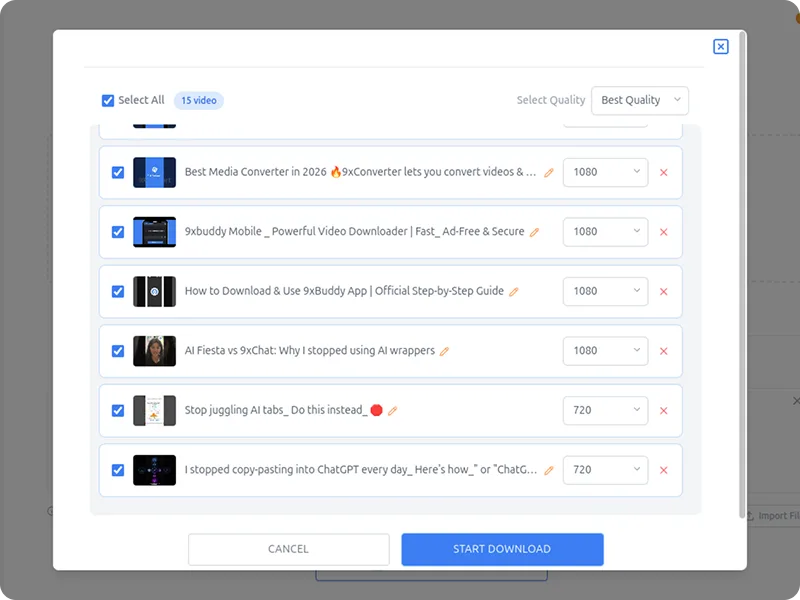800x600 pixels.
Task: Open the 1080 quality dropdown for 9xbuddy Mobile
Action: (x=605, y=232)
